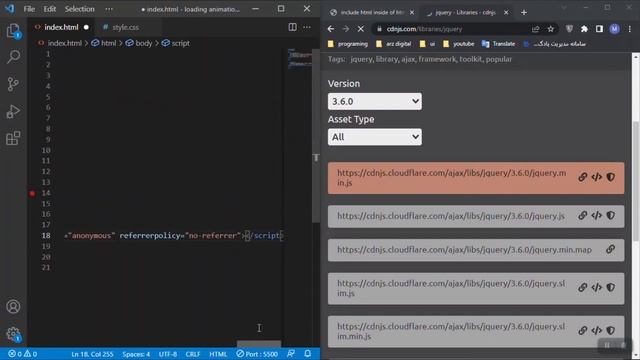Viewport: 640px width, 360px height.
Task: Switch to the include html Chrome tab
Action: 372,13
